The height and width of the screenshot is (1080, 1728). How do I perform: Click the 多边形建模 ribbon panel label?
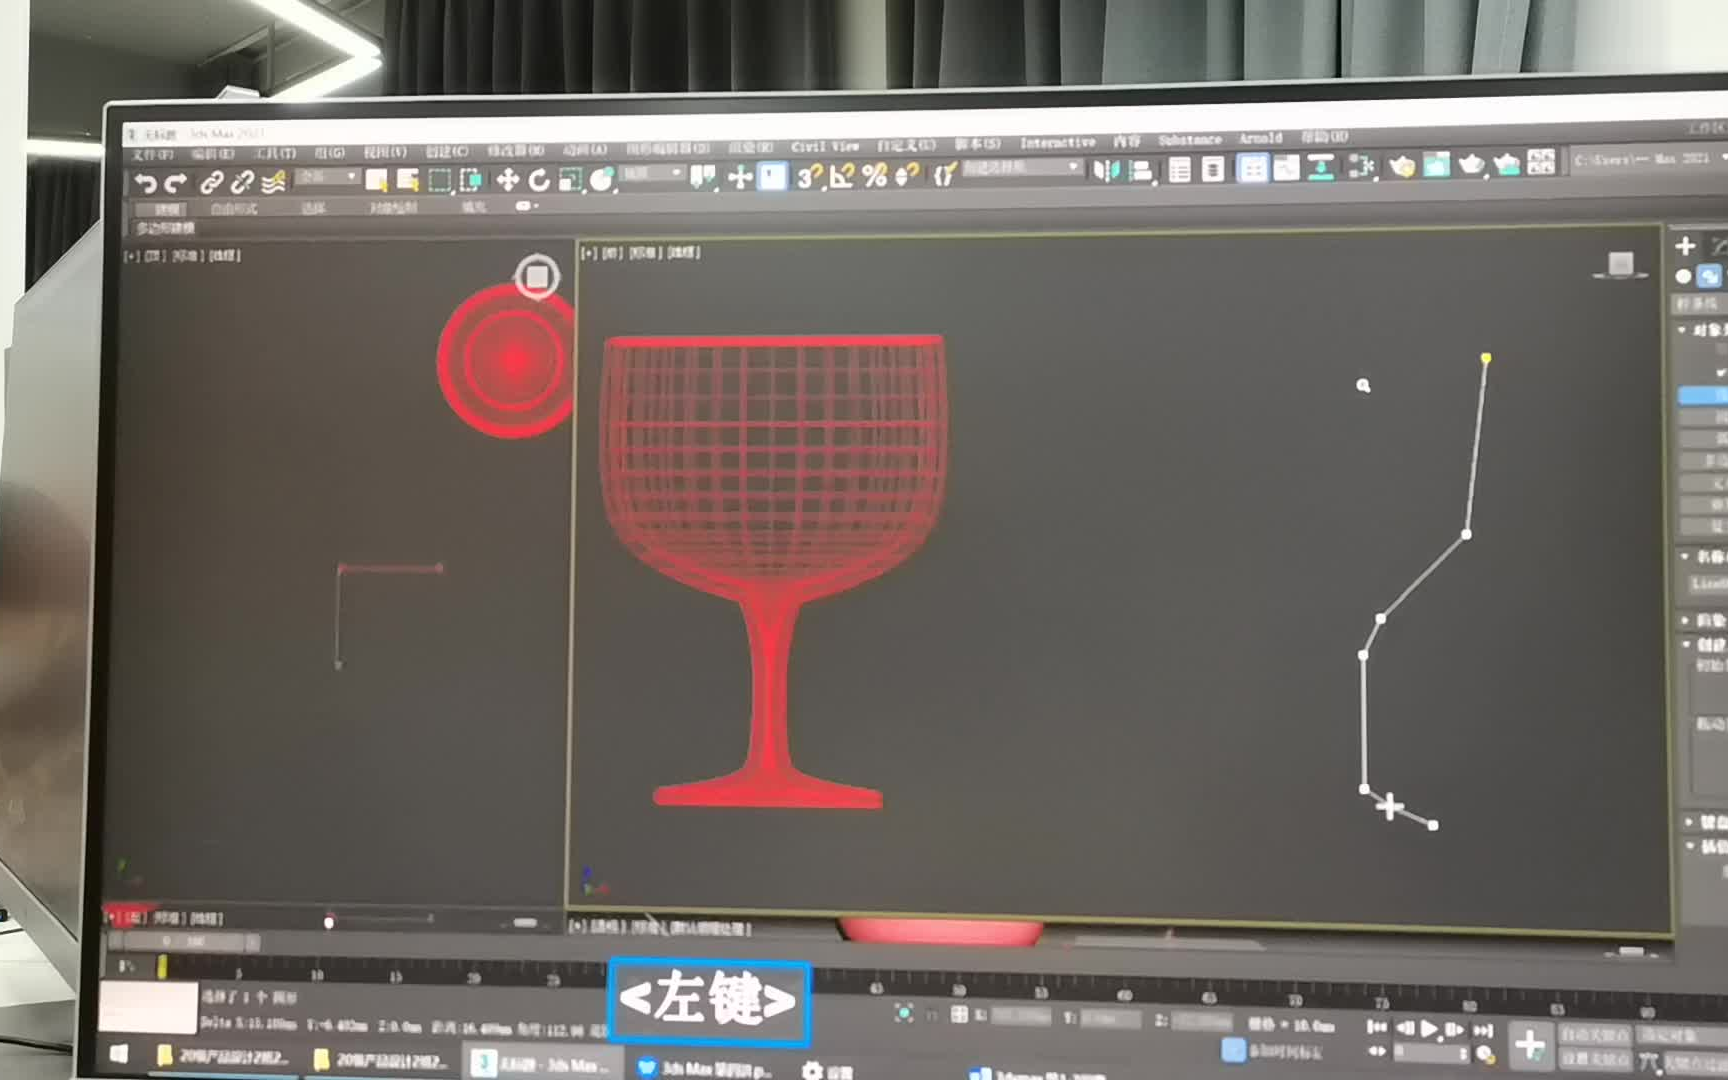[165, 229]
